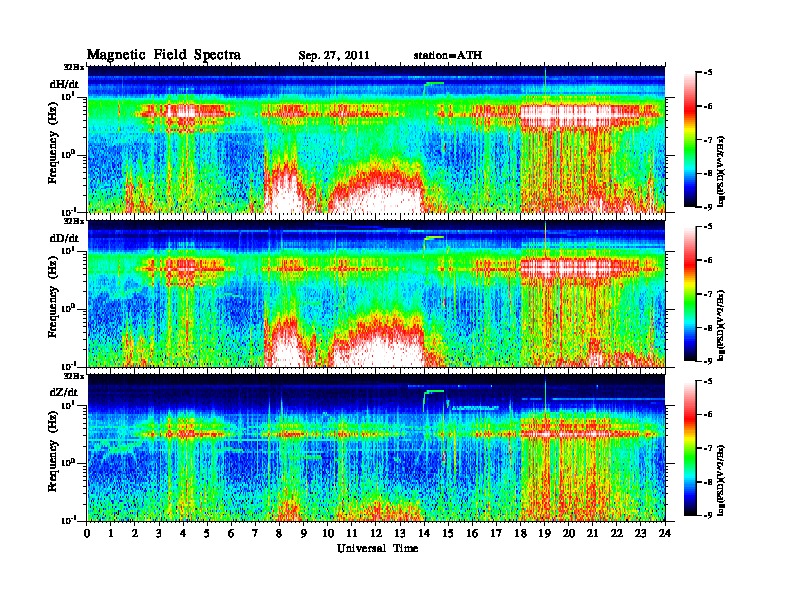792x612 pixels.
Task: Click the "station=ATH" label
Action: 448,55
